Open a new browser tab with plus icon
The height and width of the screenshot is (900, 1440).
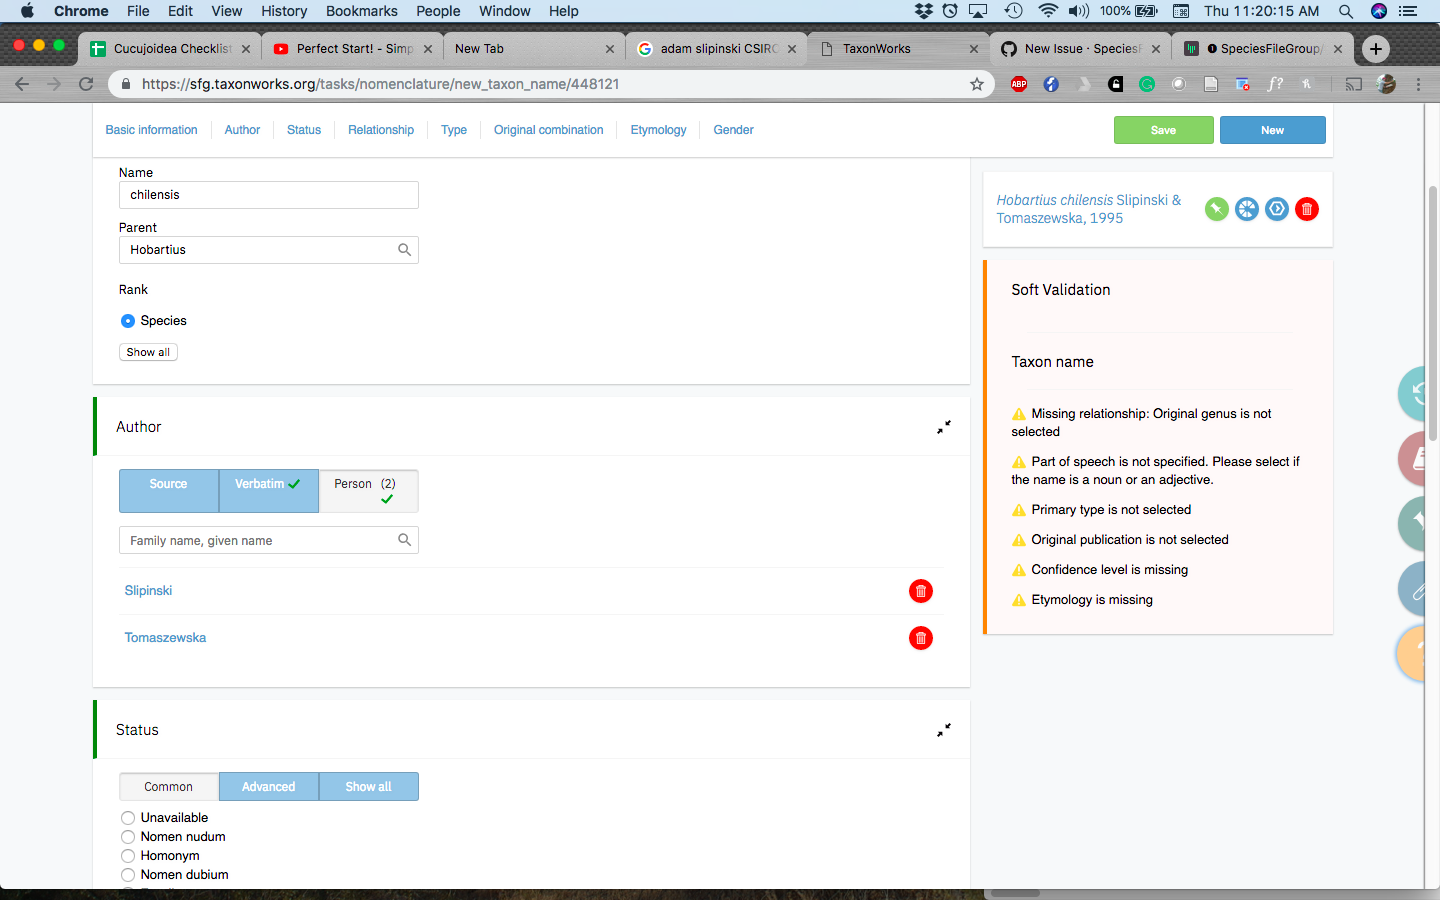[1376, 48]
